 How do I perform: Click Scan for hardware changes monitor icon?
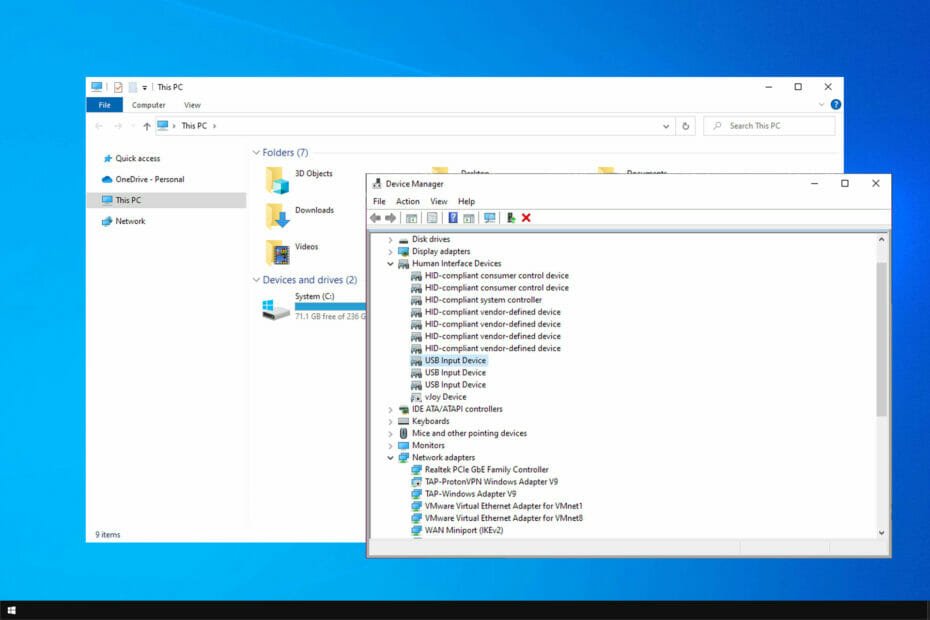click(x=489, y=218)
